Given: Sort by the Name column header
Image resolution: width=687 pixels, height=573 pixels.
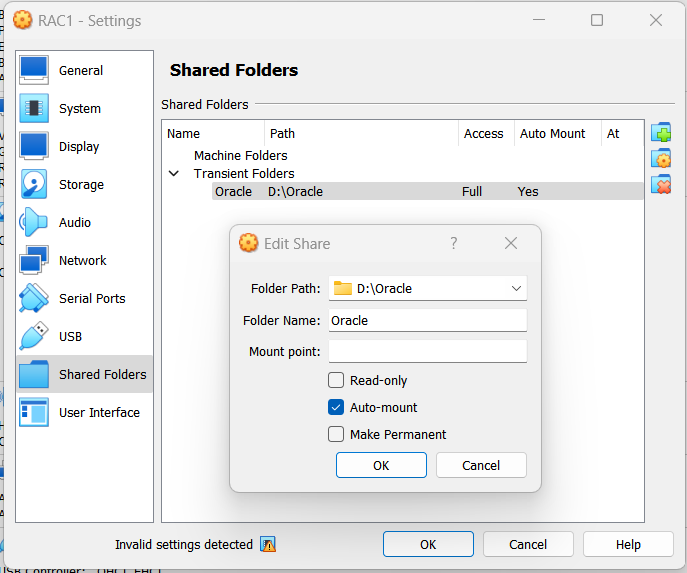Looking at the screenshot, I should coord(213,134).
